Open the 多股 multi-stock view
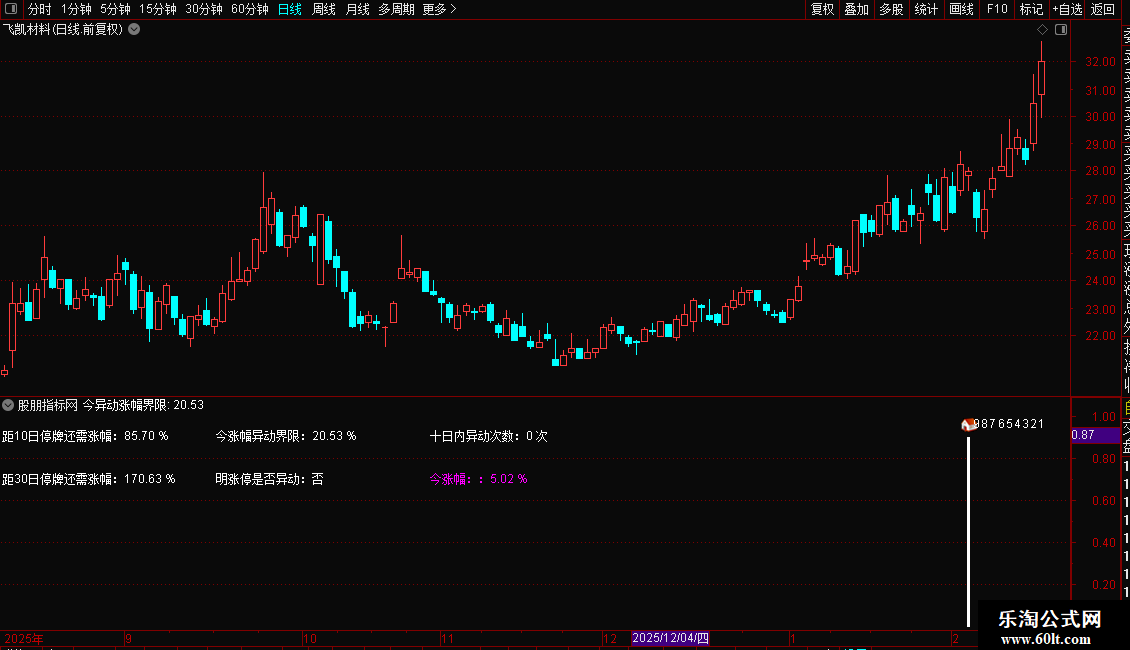 (x=891, y=9)
